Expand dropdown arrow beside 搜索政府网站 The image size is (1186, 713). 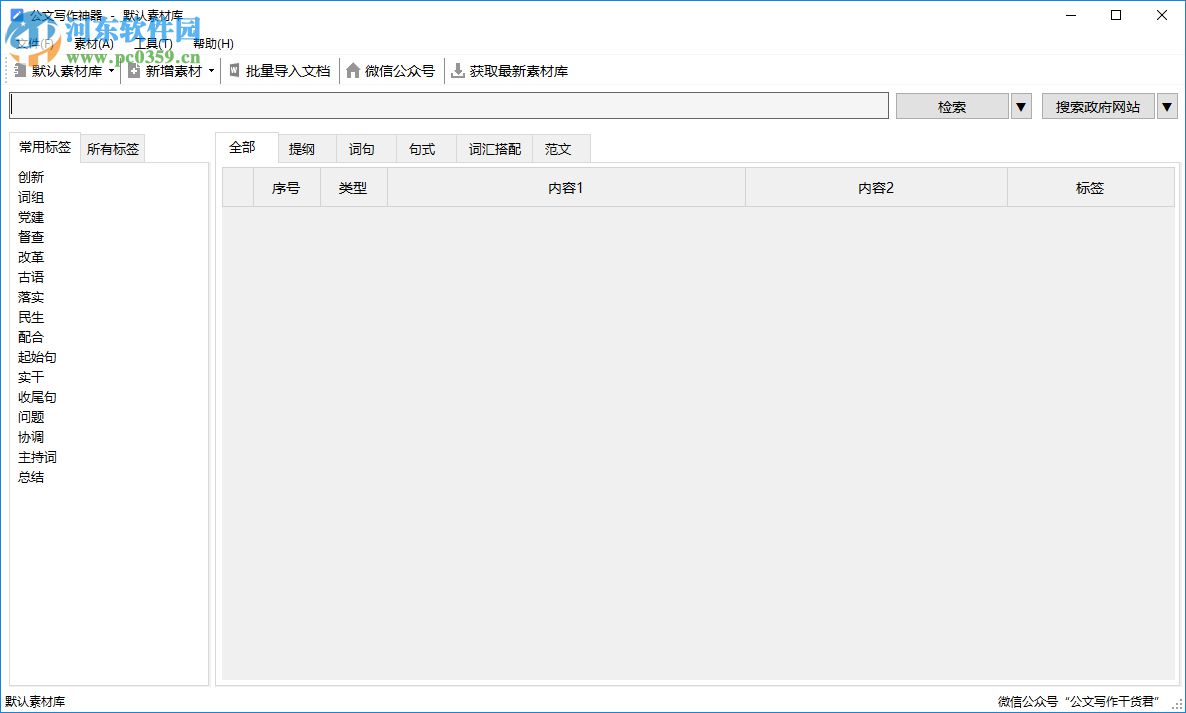click(x=1167, y=107)
